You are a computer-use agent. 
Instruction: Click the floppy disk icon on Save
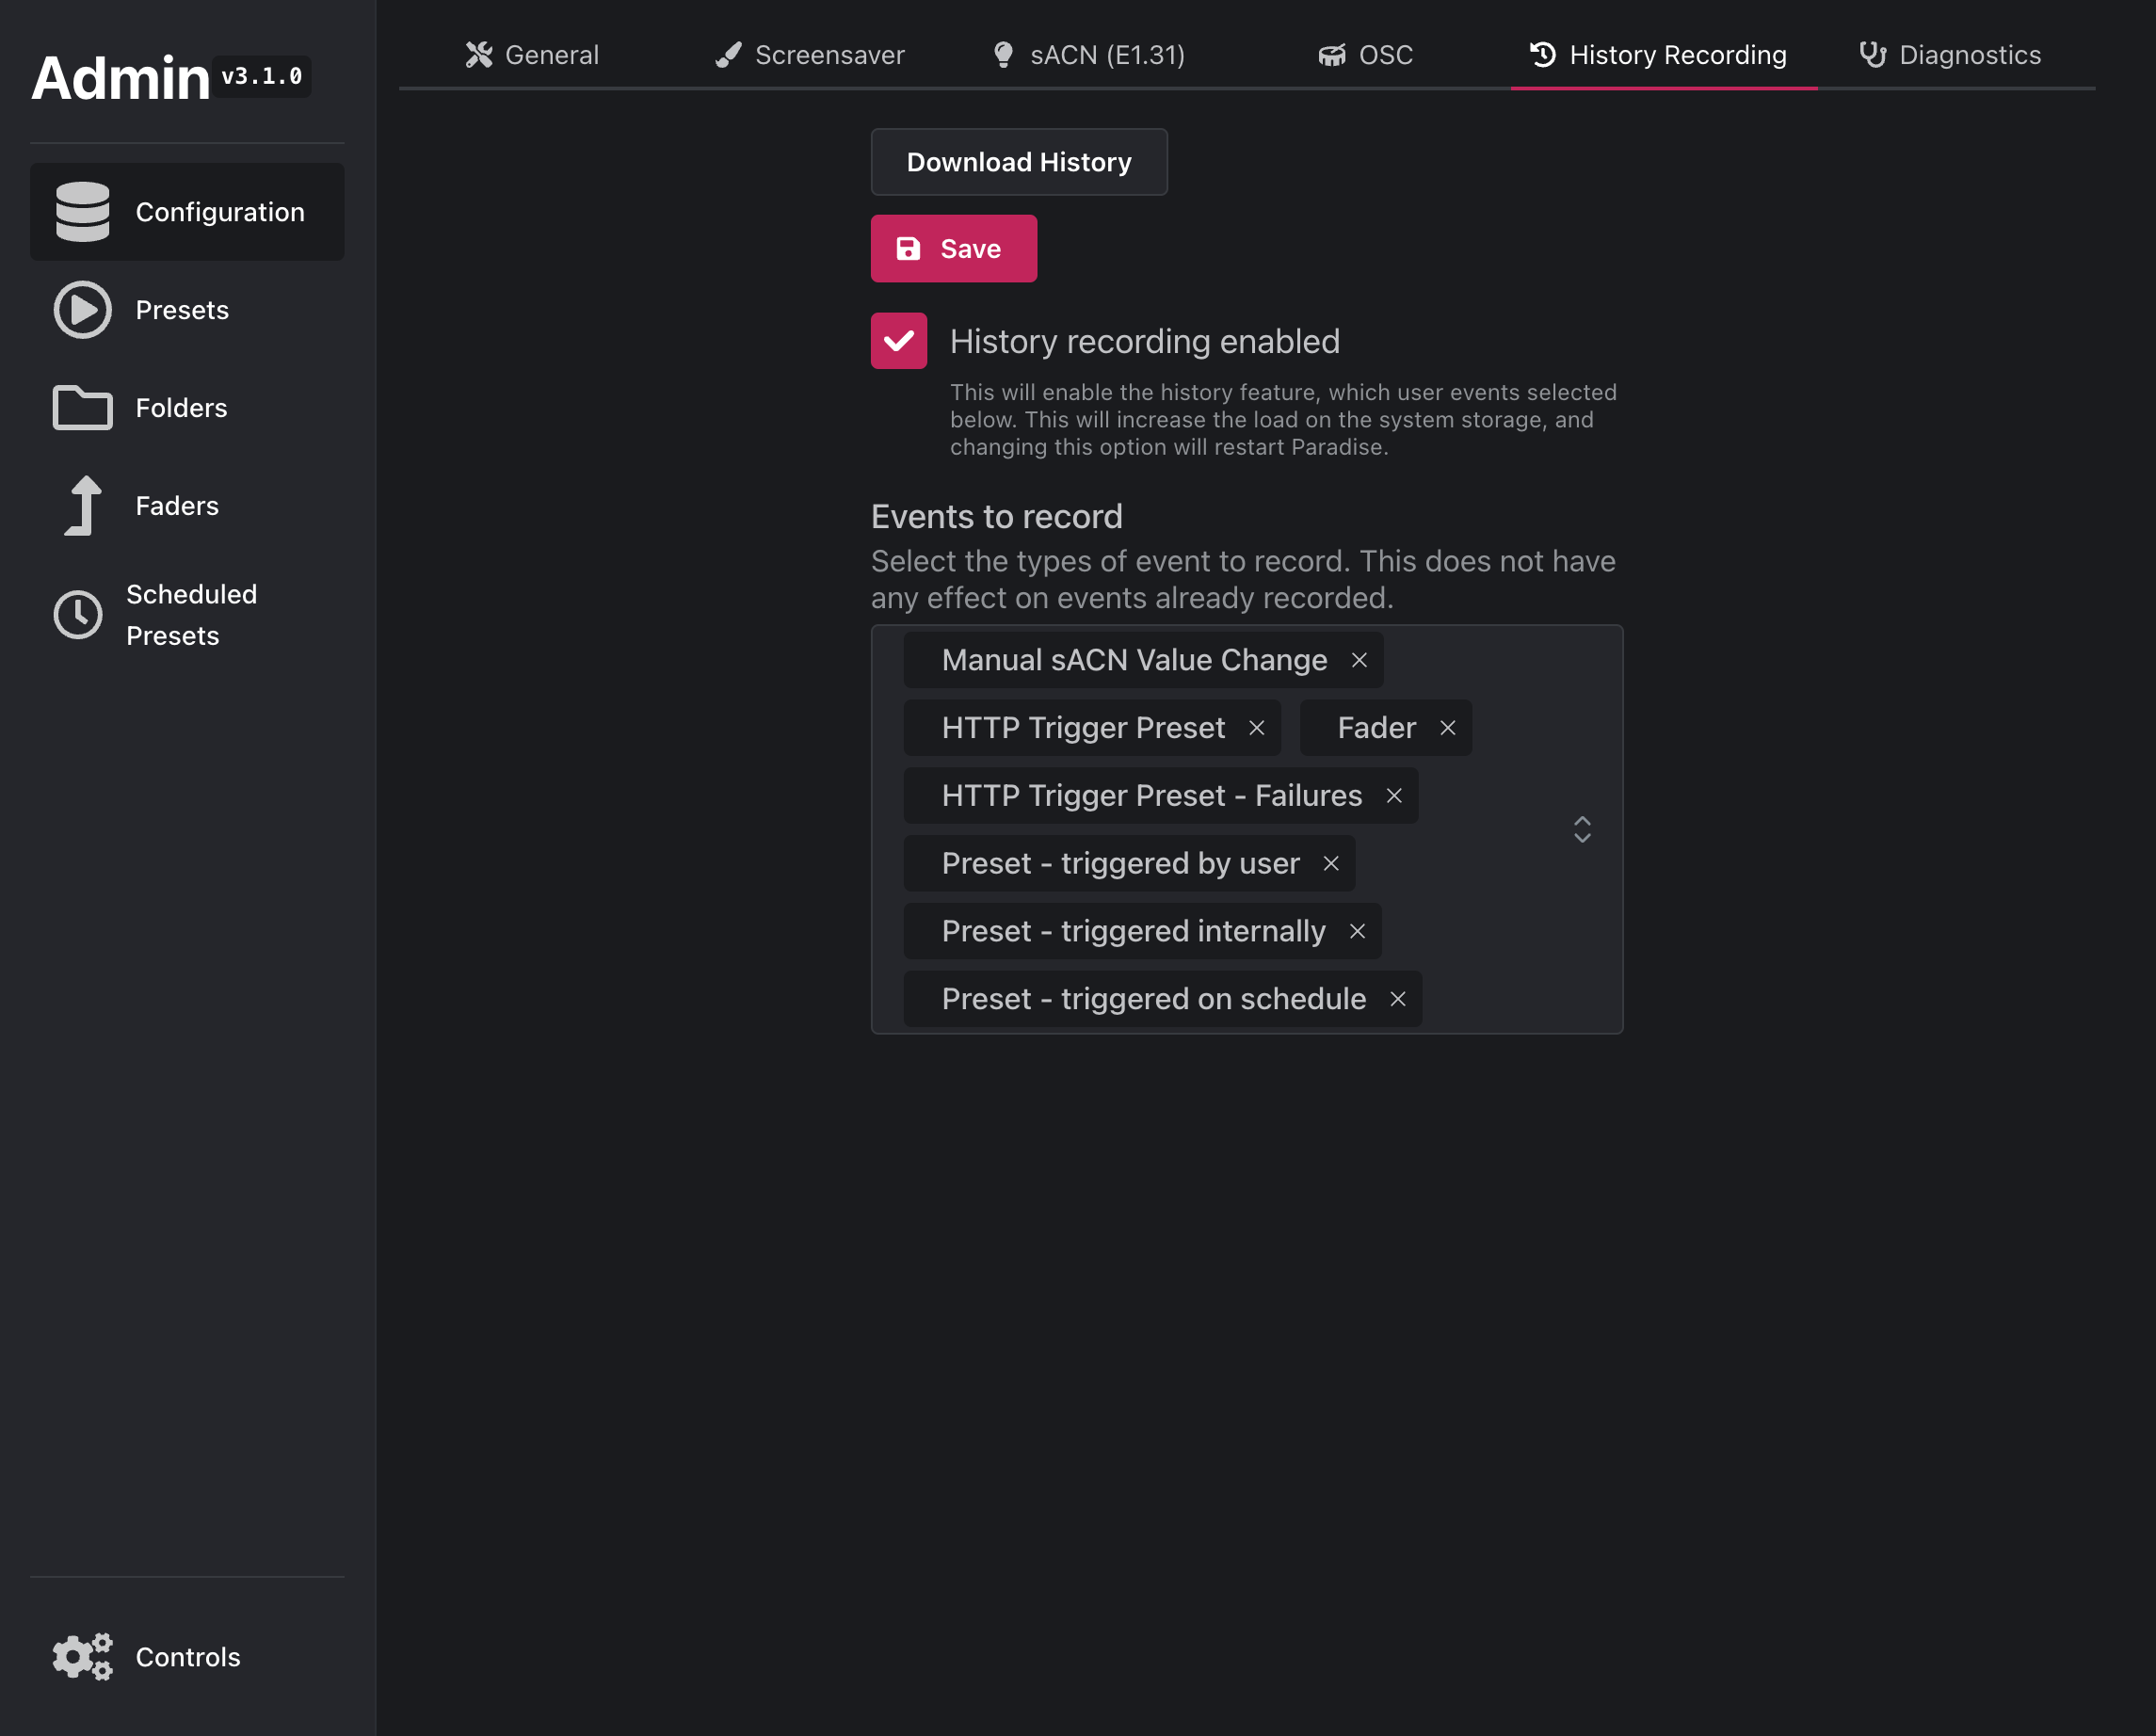[908, 249]
